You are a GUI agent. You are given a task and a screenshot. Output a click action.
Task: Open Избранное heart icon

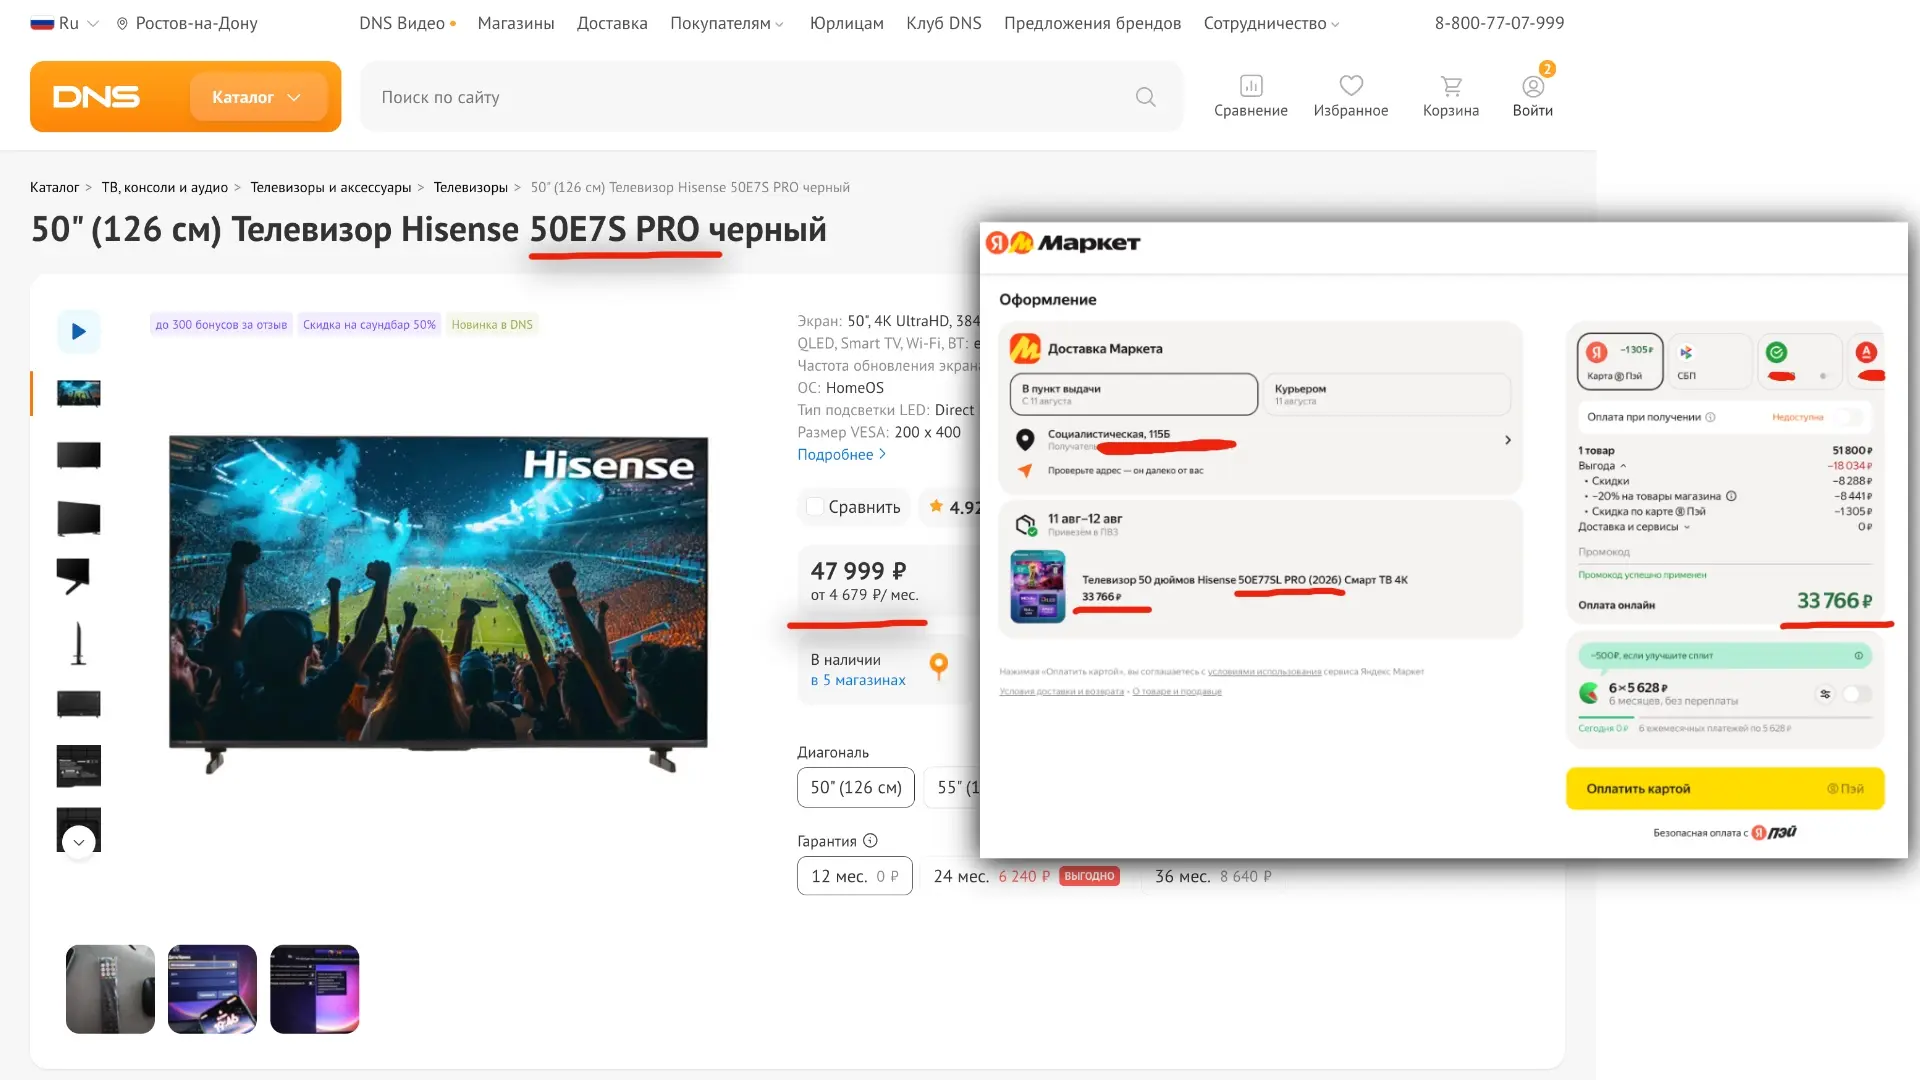pyautogui.click(x=1351, y=86)
